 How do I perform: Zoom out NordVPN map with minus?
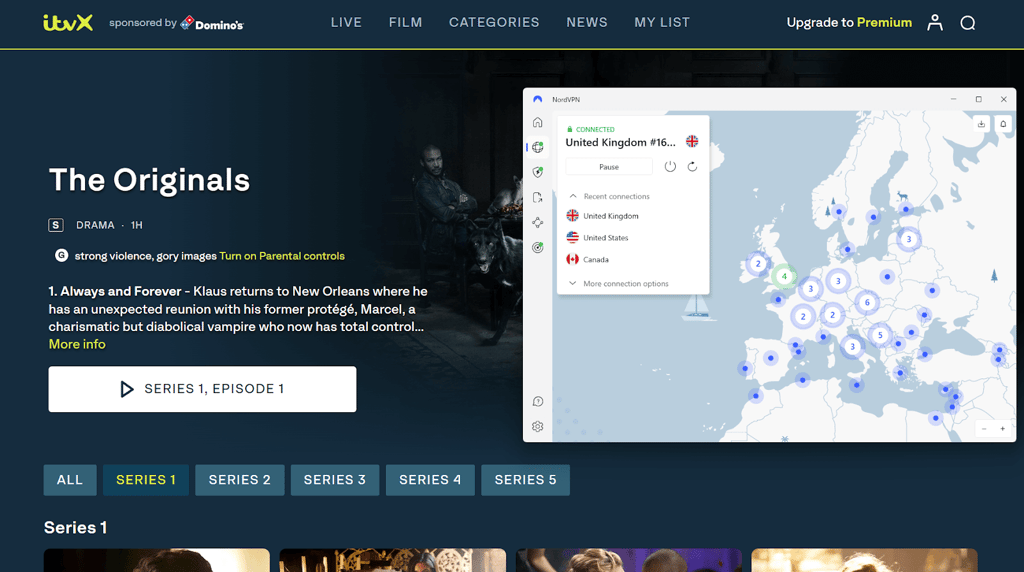pos(984,429)
